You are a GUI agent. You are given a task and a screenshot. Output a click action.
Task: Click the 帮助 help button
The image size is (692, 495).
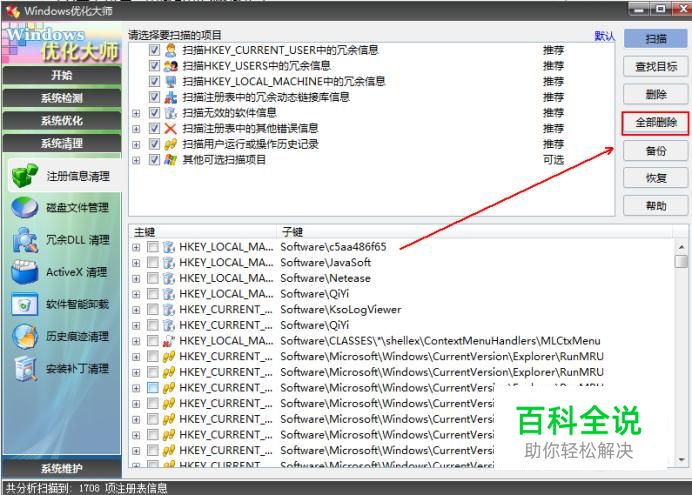[x=656, y=206]
